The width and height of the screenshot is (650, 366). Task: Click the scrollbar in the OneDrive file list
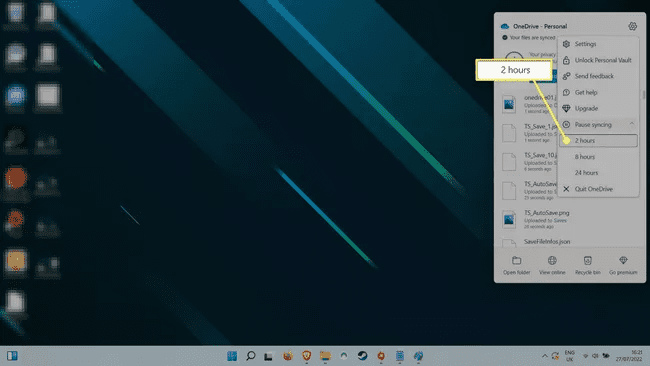click(643, 95)
